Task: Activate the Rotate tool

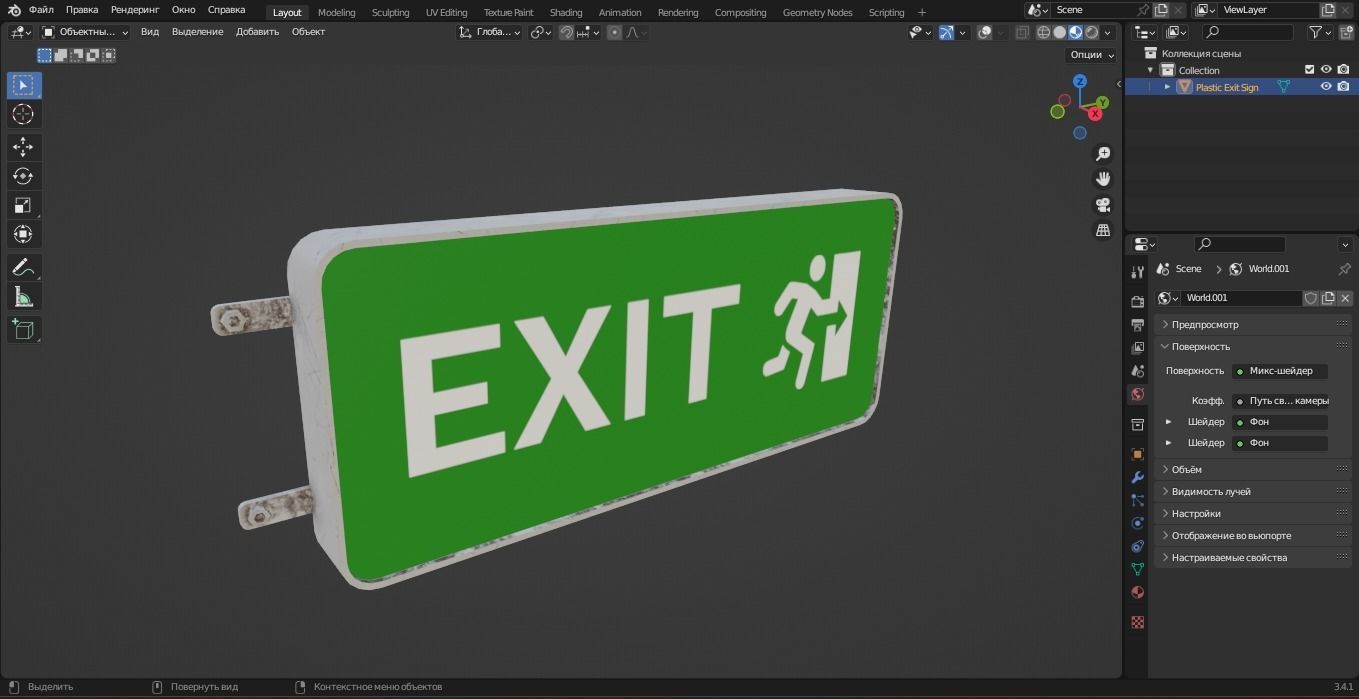Action: [23, 177]
